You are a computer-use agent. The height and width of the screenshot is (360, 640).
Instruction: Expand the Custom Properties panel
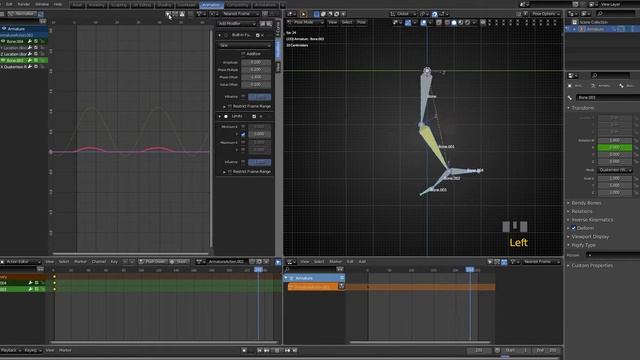pyautogui.click(x=592, y=265)
